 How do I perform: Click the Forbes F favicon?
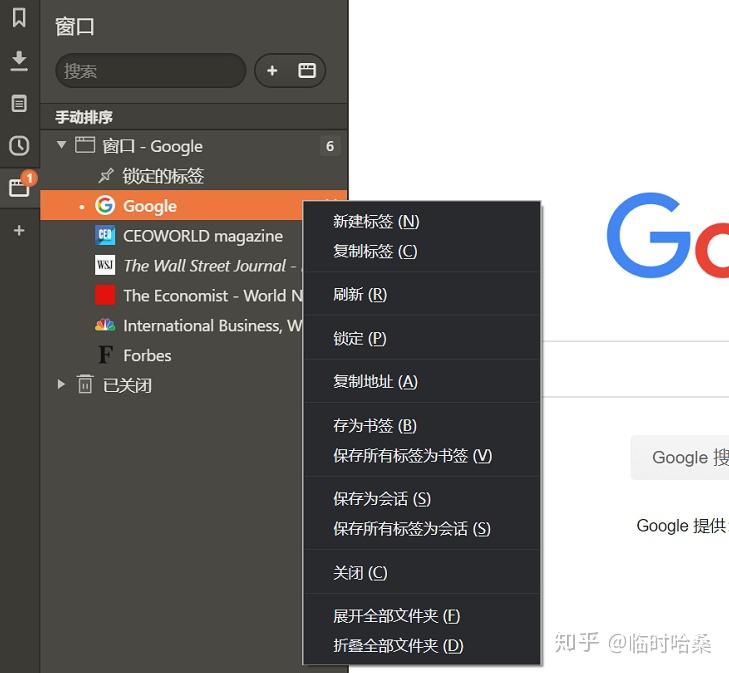coord(106,355)
